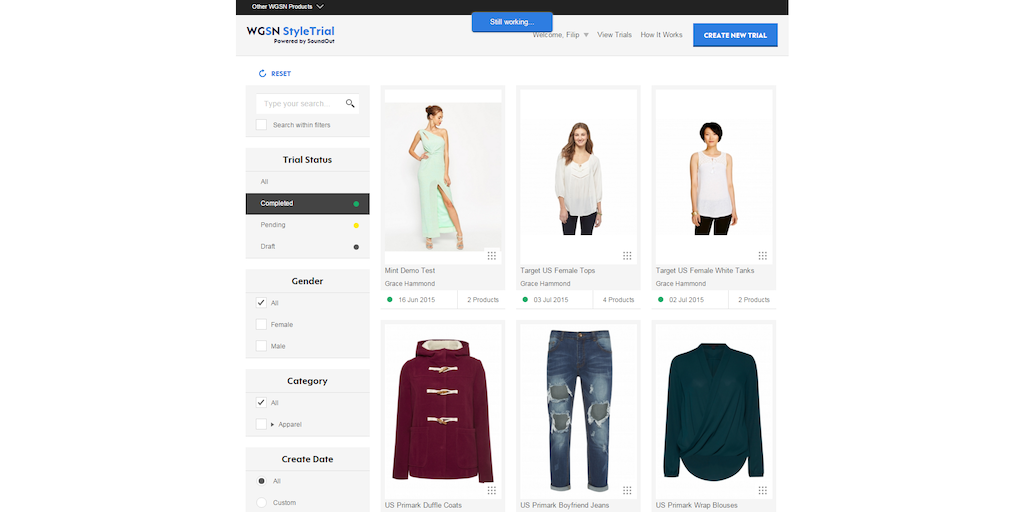Image resolution: width=1024 pixels, height=512 pixels.
Task: Open grid menu icon on Target US Female Tops card
Action: click(627, 255)
